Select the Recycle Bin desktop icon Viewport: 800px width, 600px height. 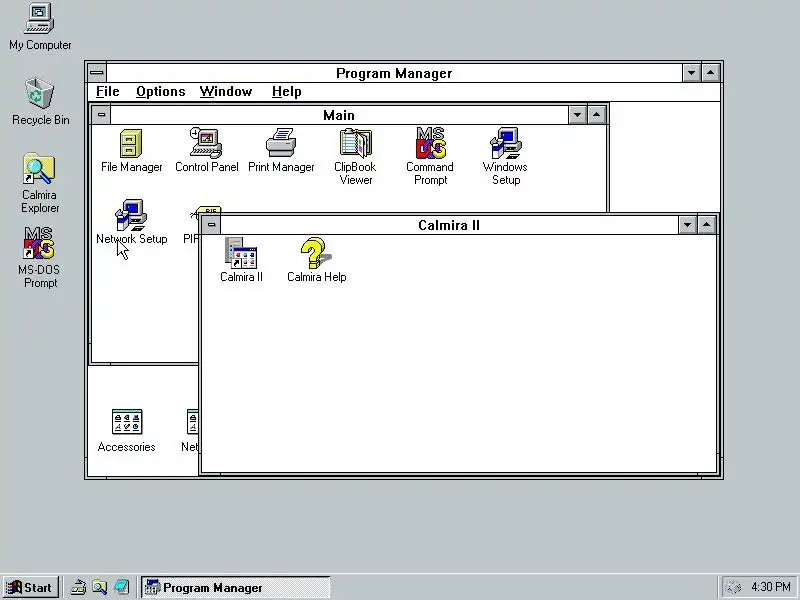[39, 93]
